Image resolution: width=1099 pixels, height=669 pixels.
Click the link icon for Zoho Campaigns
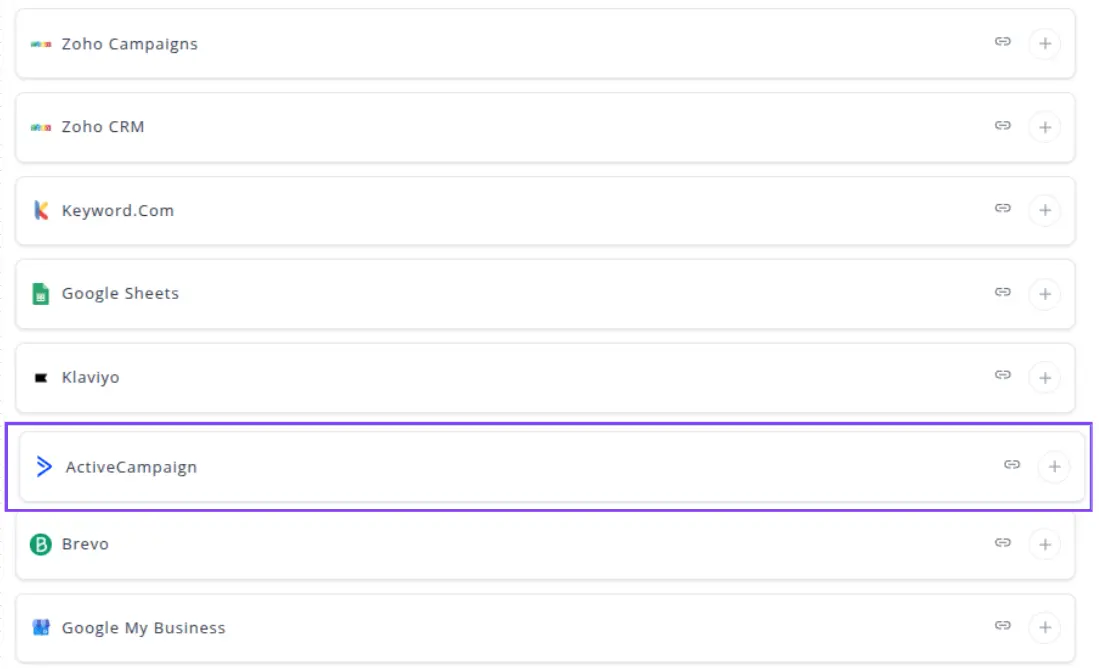pos(1002,42)
